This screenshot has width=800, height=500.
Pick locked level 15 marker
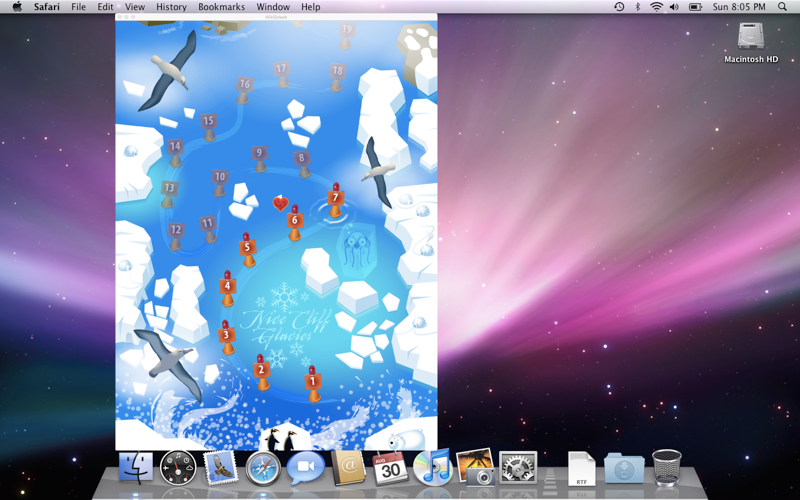pyautogui.click(x=209, y=128)
